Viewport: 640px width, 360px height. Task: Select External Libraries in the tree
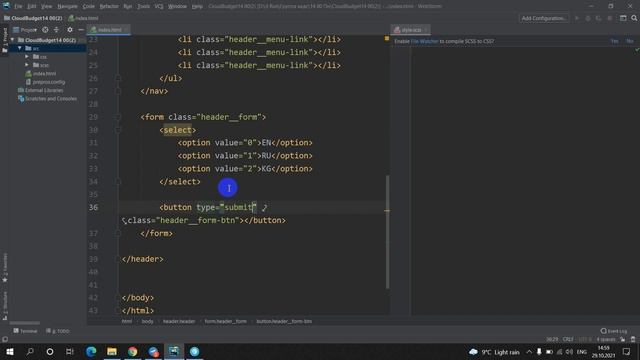pos(41,90)
